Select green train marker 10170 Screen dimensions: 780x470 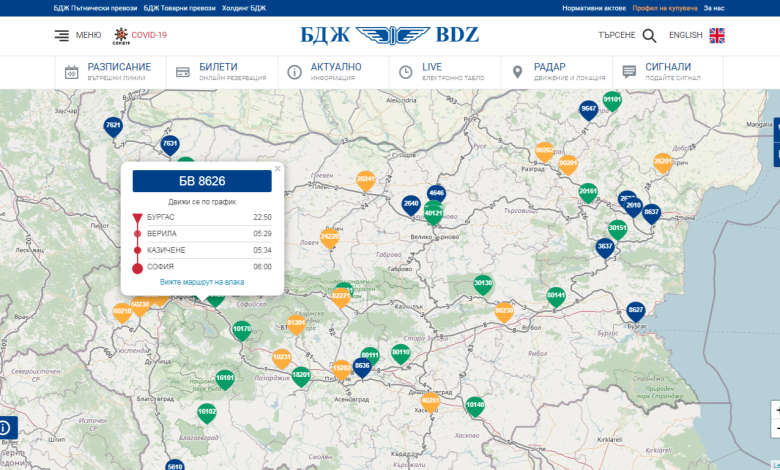point(242,330)
